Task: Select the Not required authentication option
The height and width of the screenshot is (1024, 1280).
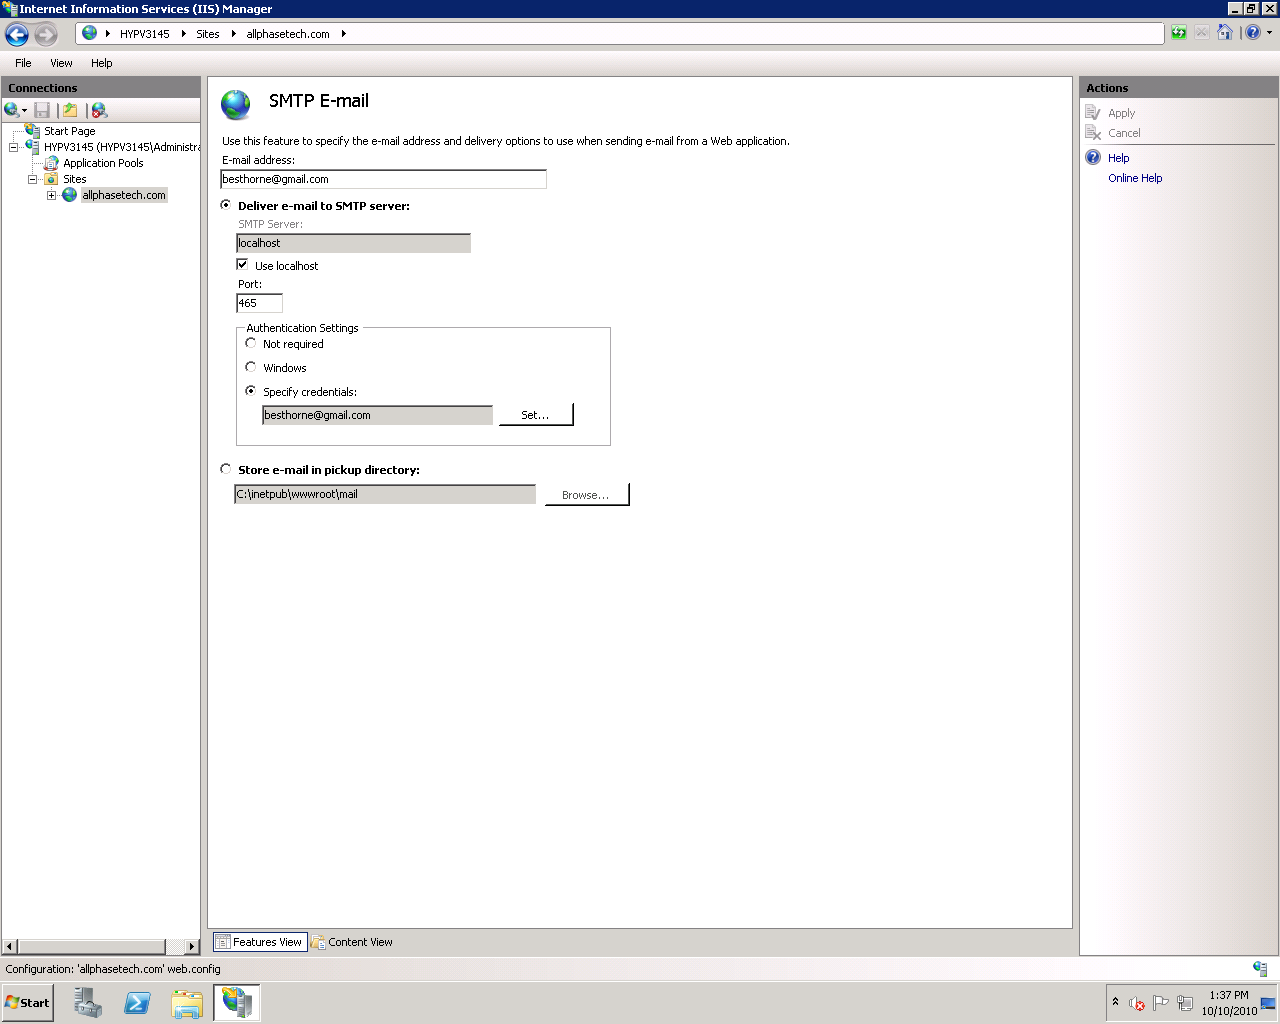Action: [251, 343]
